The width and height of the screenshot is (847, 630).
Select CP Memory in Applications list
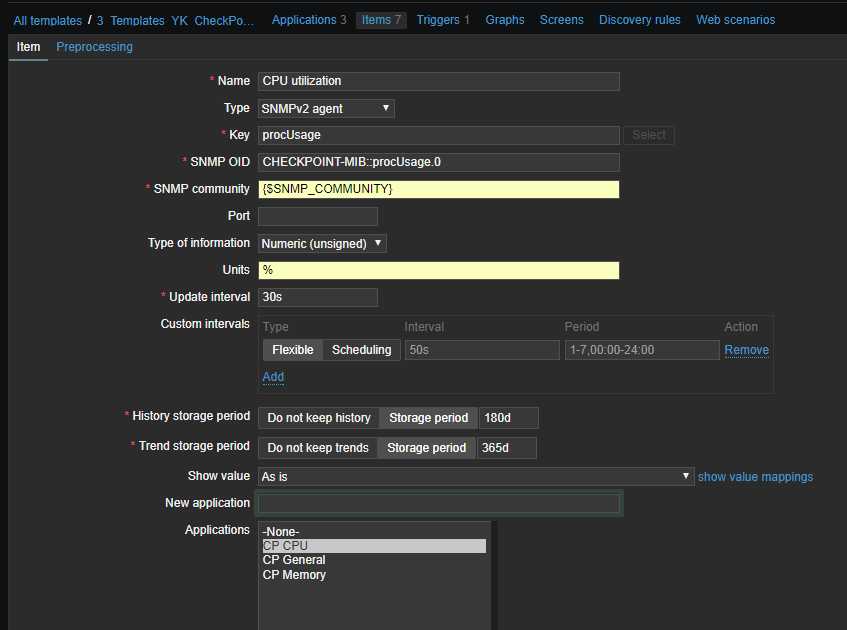click(x=294, y=575)
